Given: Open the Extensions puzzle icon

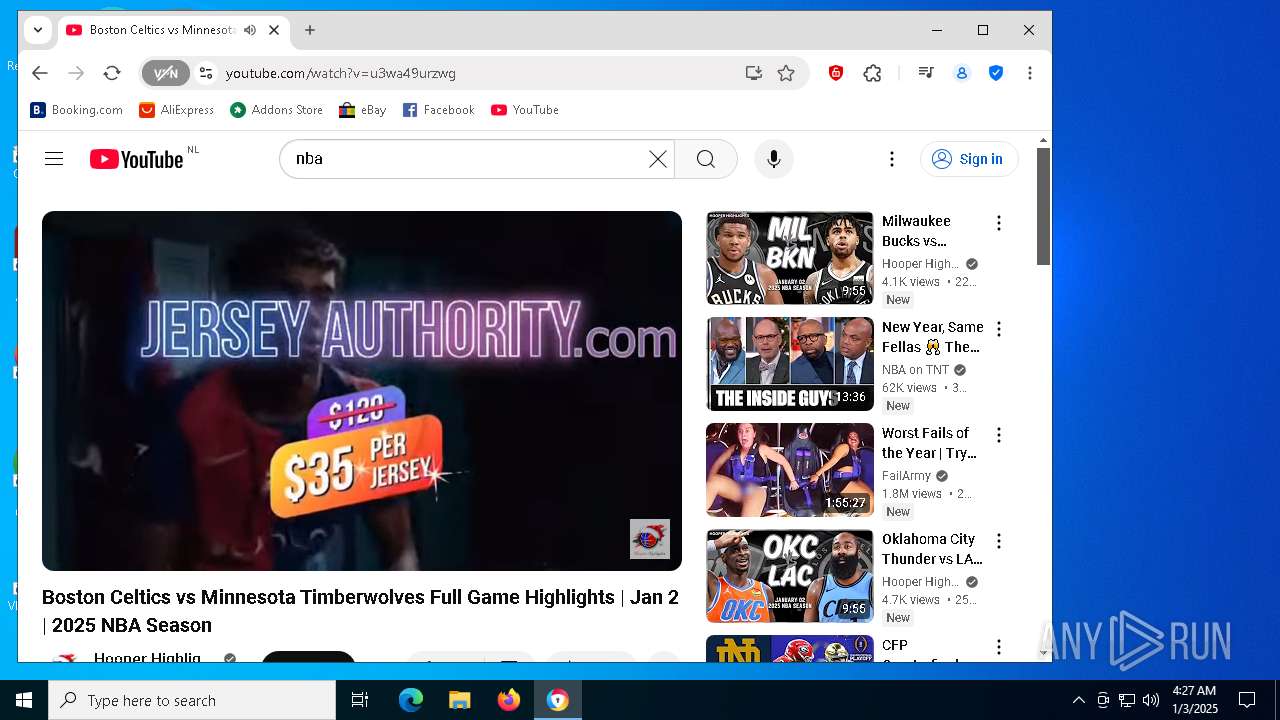Looking at the screenshot, I should point(873,73).
